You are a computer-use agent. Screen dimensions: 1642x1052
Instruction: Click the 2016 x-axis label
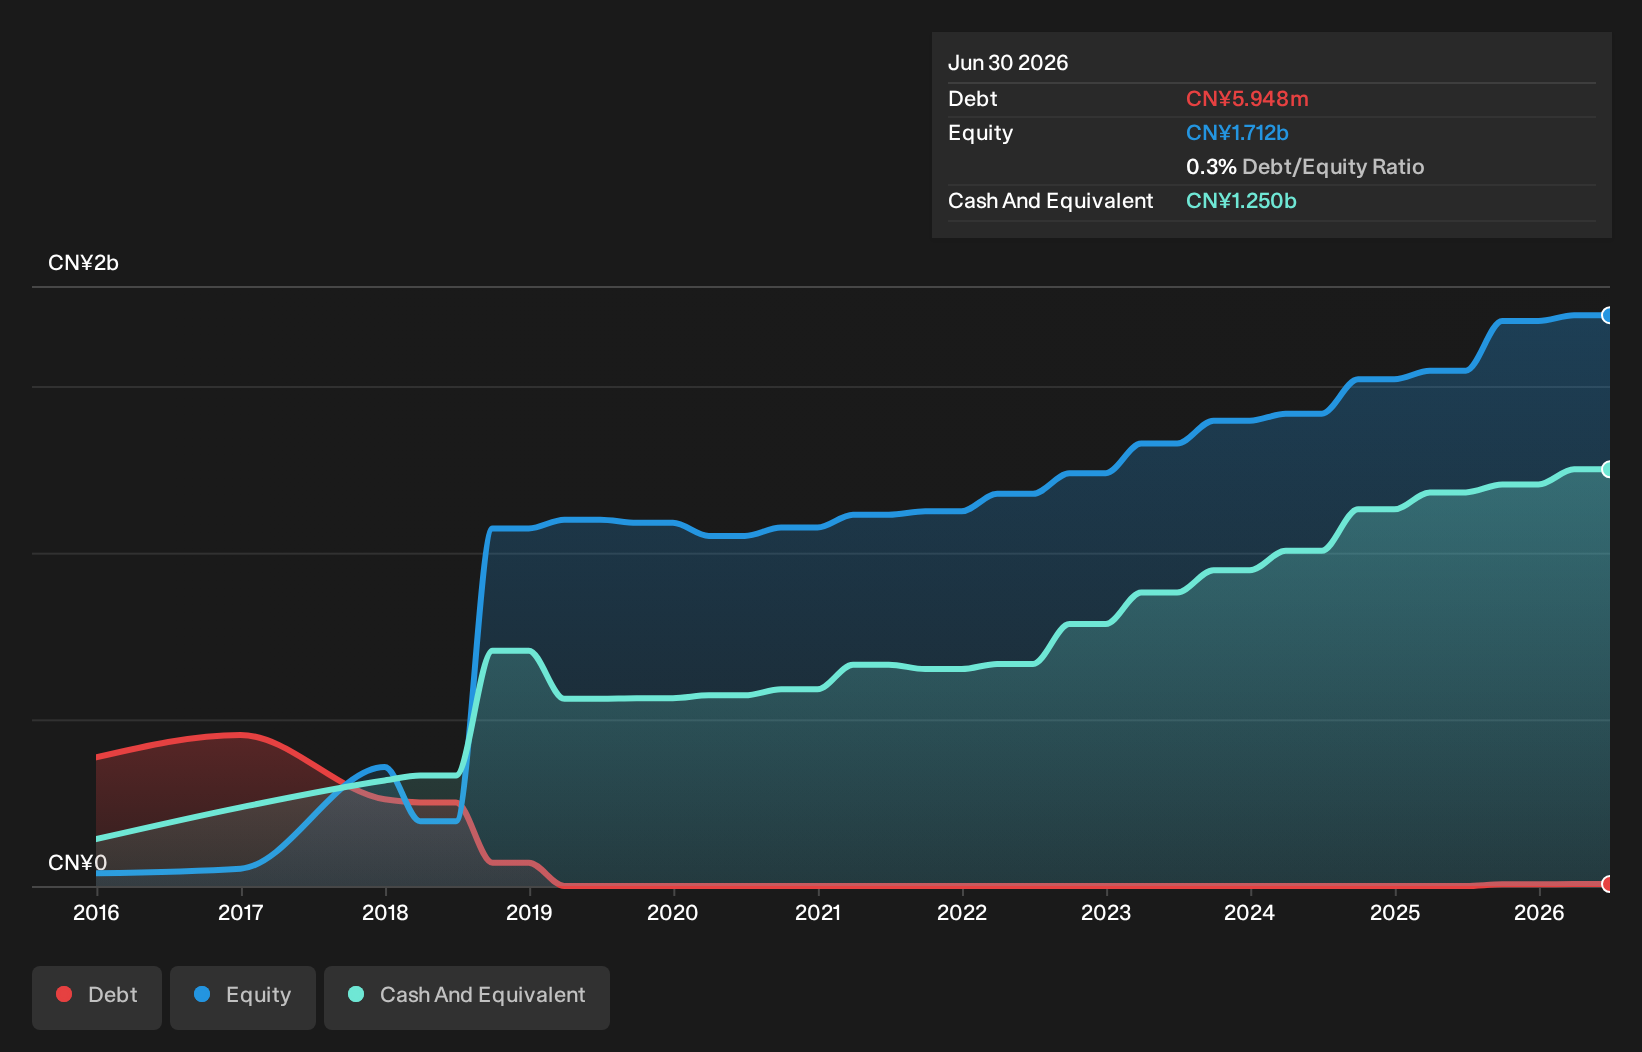[96, 912]
